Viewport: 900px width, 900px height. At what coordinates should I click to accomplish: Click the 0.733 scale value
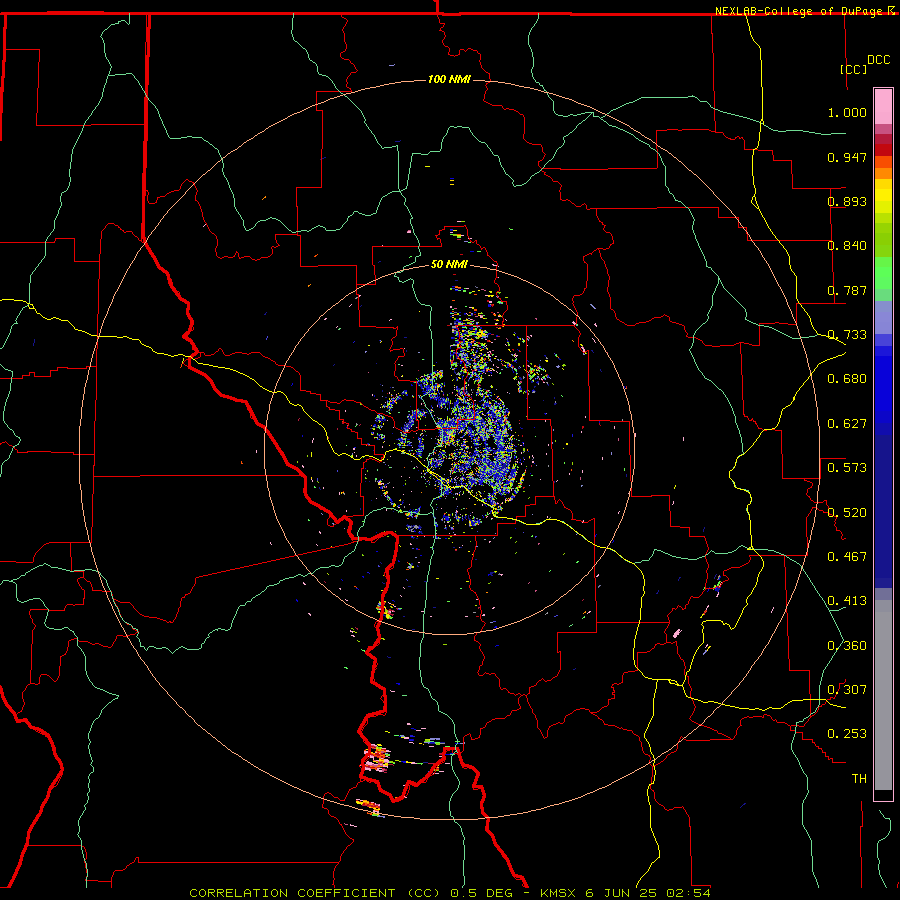click(x=847, y=335)
